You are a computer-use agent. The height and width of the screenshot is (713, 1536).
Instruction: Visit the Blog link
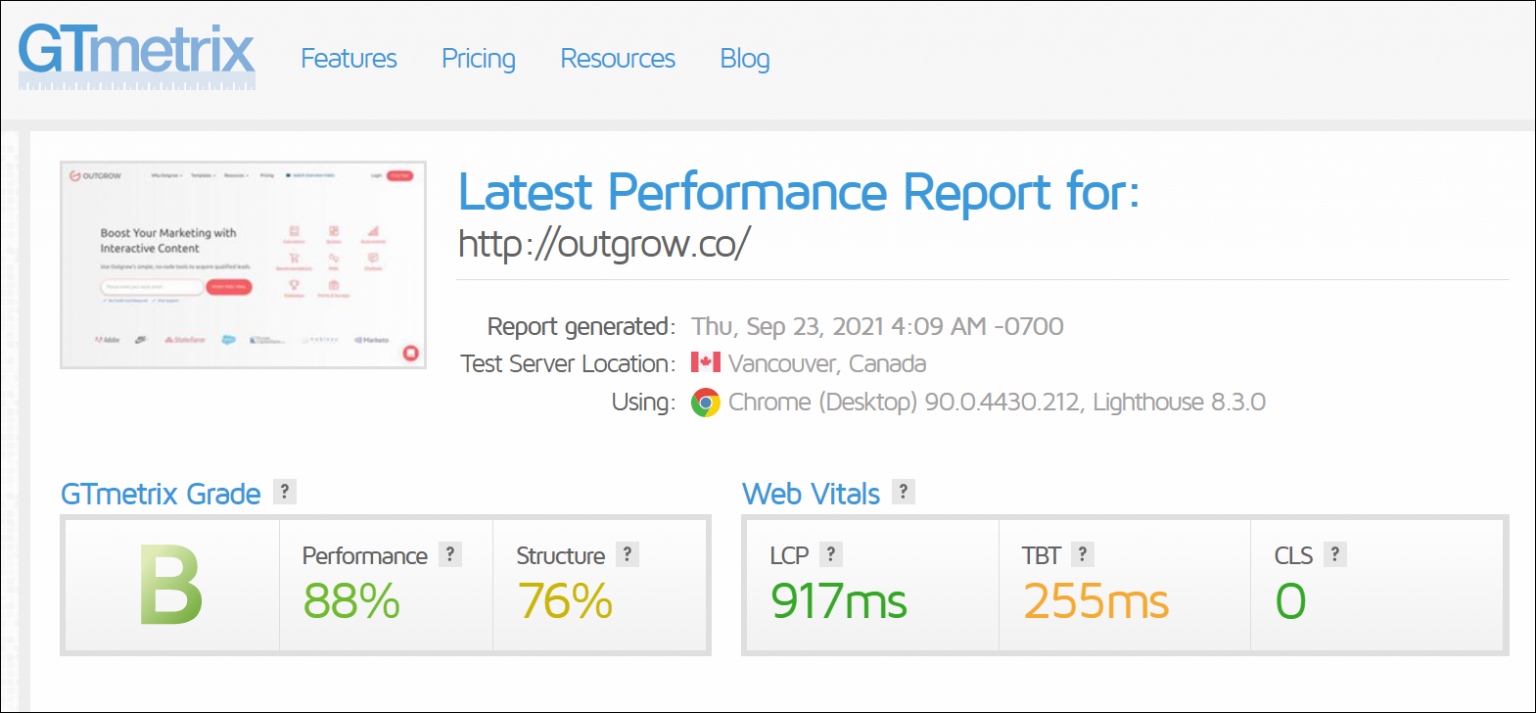(x=745, y=59)
